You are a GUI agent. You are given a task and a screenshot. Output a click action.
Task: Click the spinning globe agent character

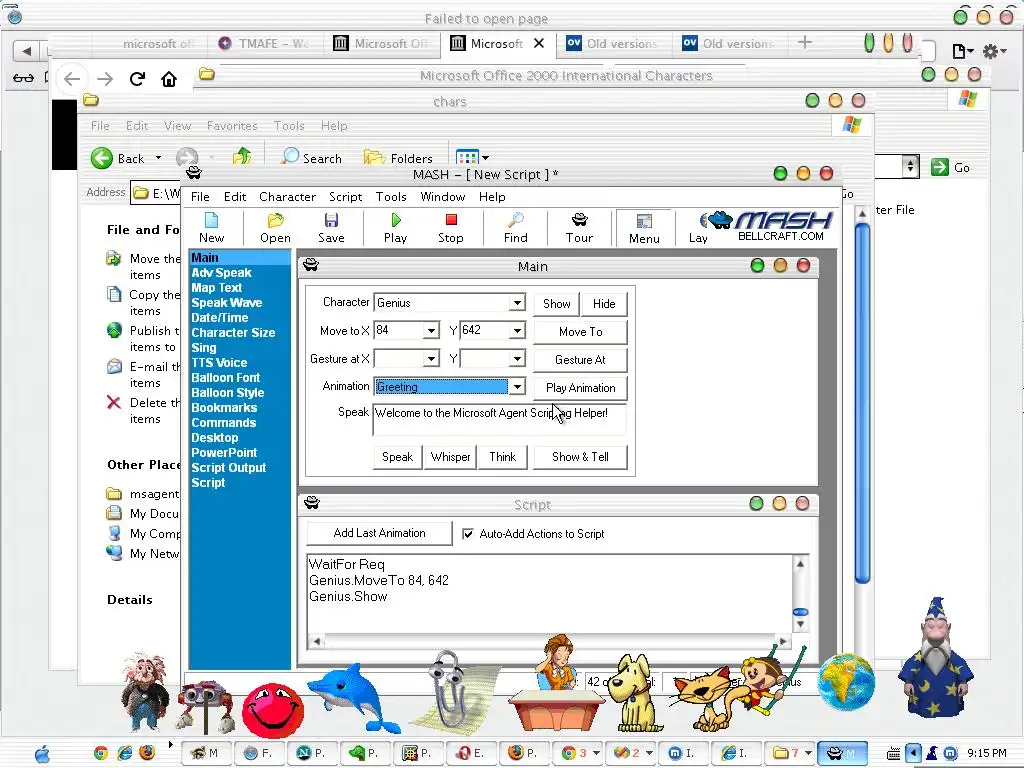[x=846, y=682]
